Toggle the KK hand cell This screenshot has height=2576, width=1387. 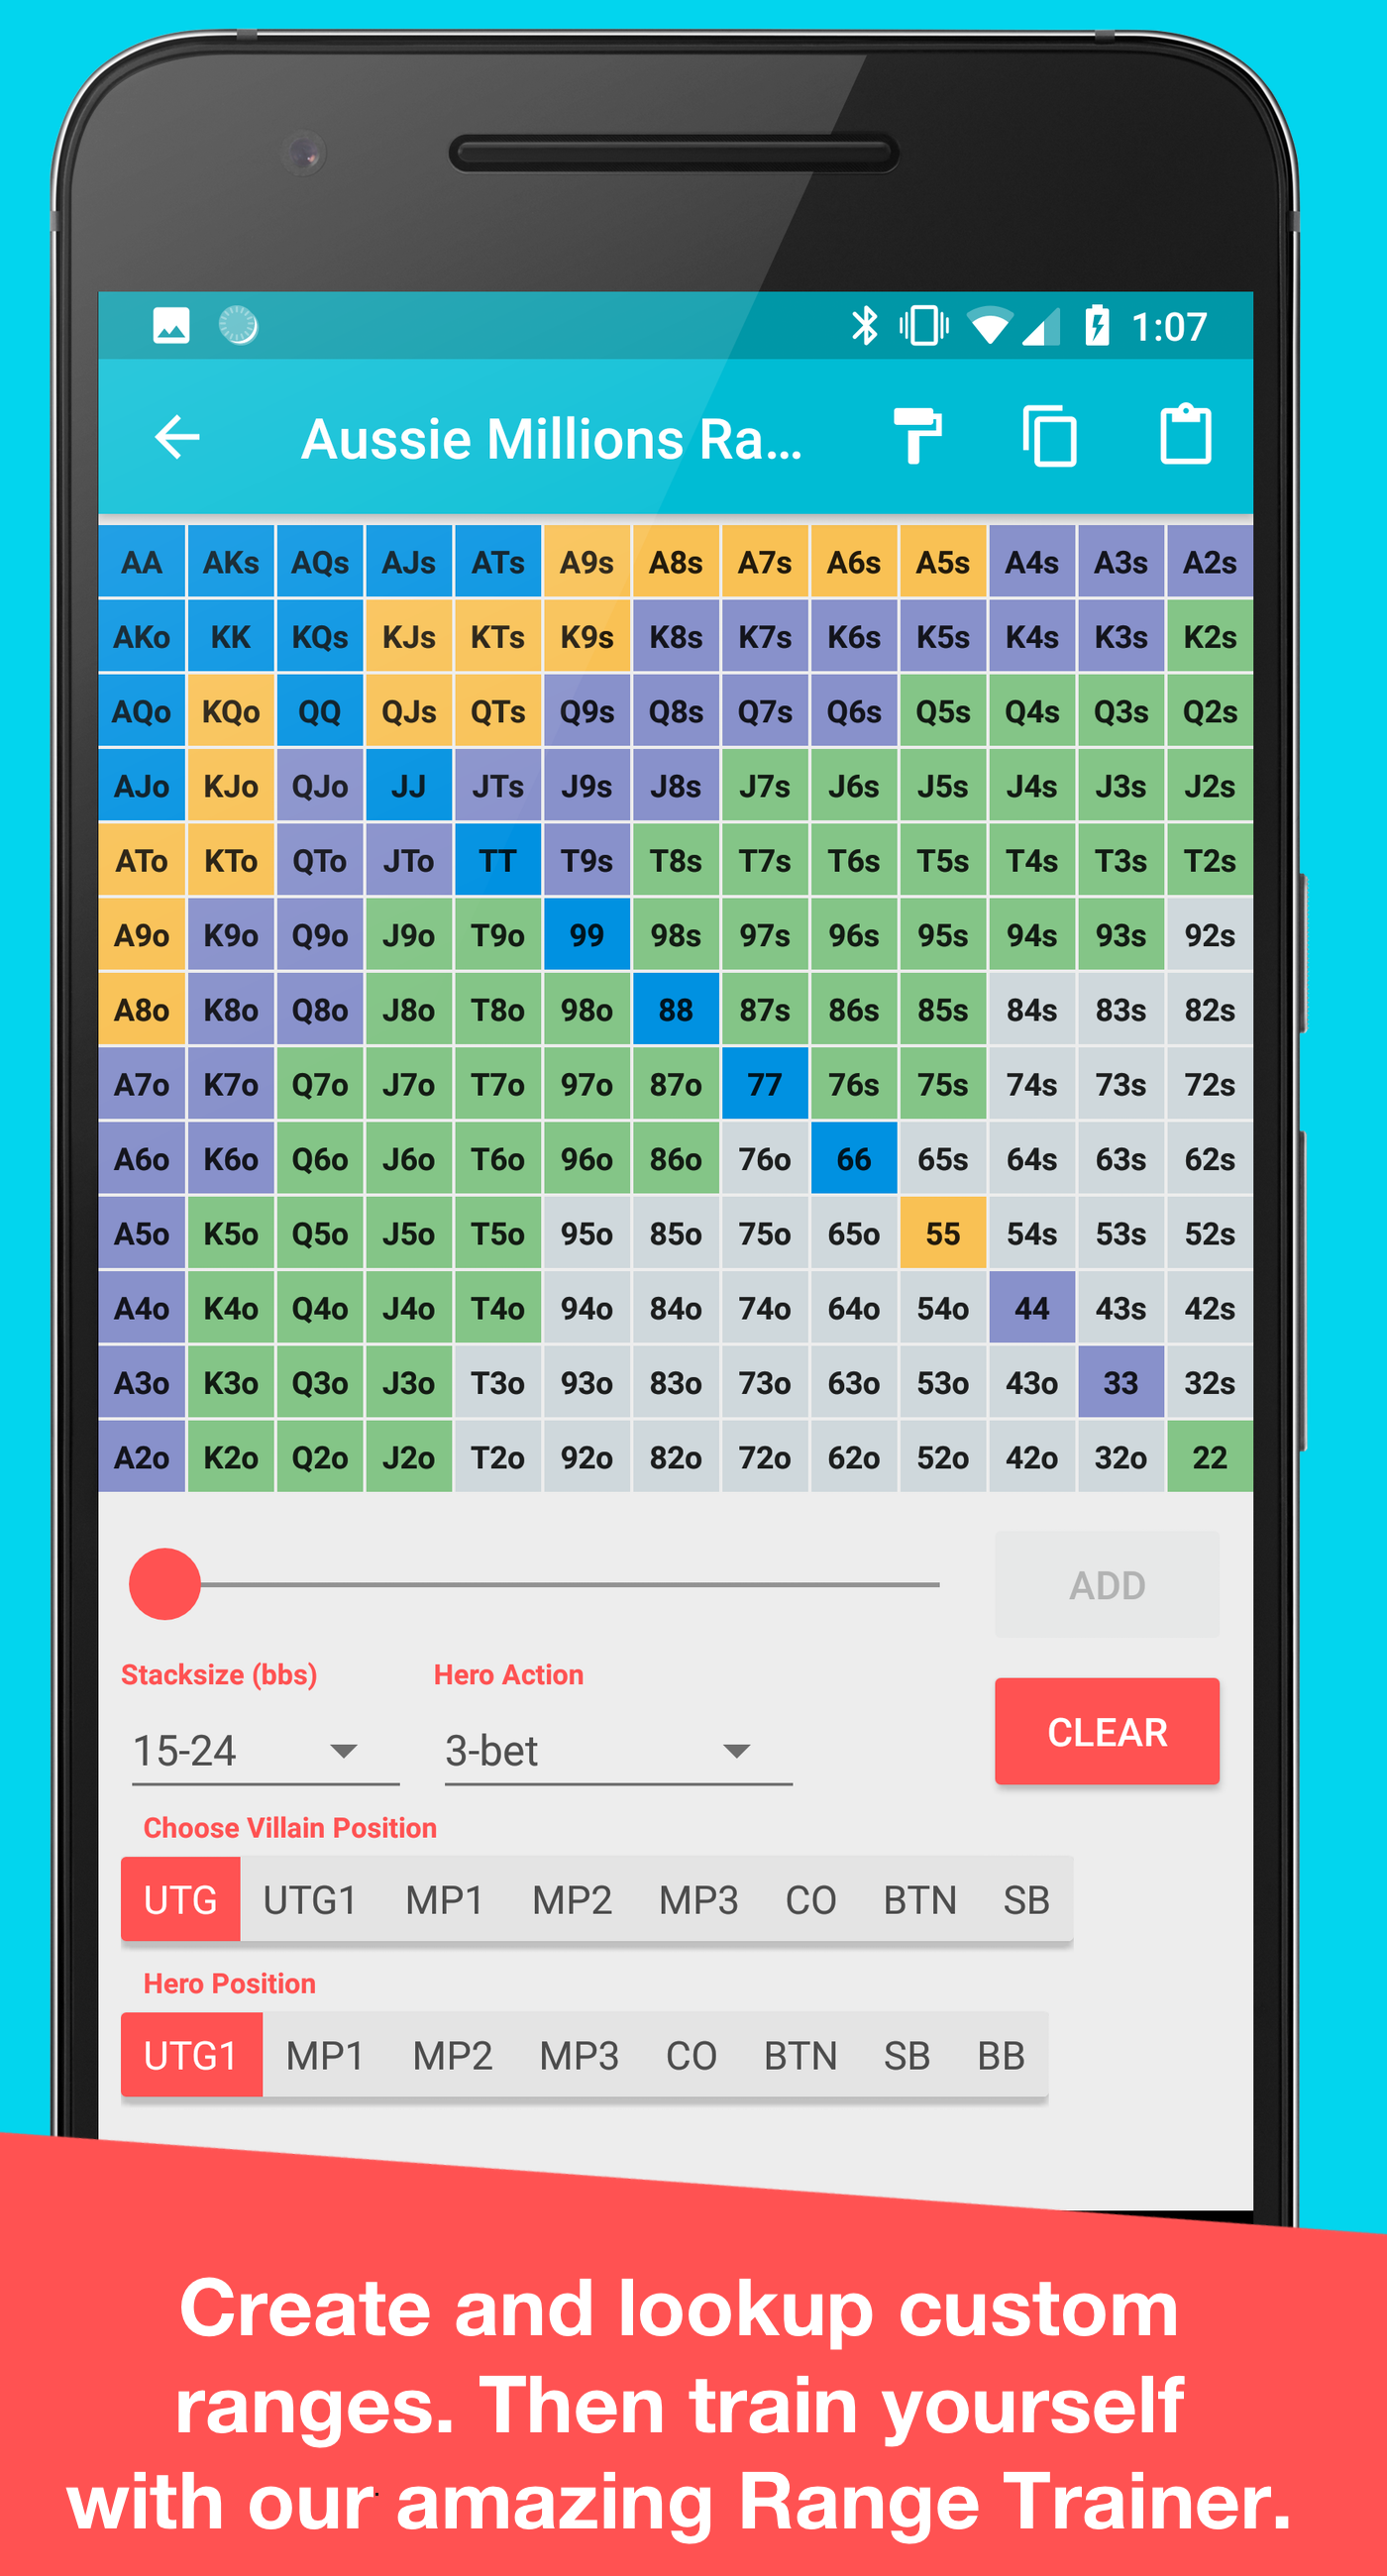(231, 637)
